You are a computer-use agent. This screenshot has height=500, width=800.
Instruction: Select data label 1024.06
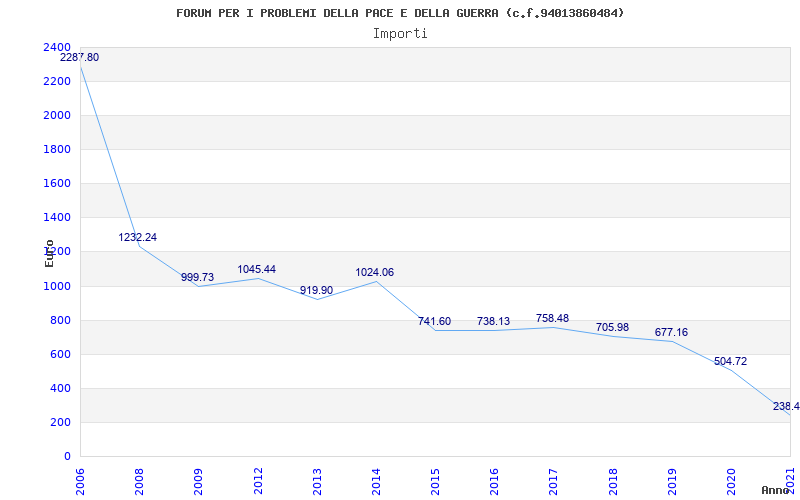(x=374, y=272)
